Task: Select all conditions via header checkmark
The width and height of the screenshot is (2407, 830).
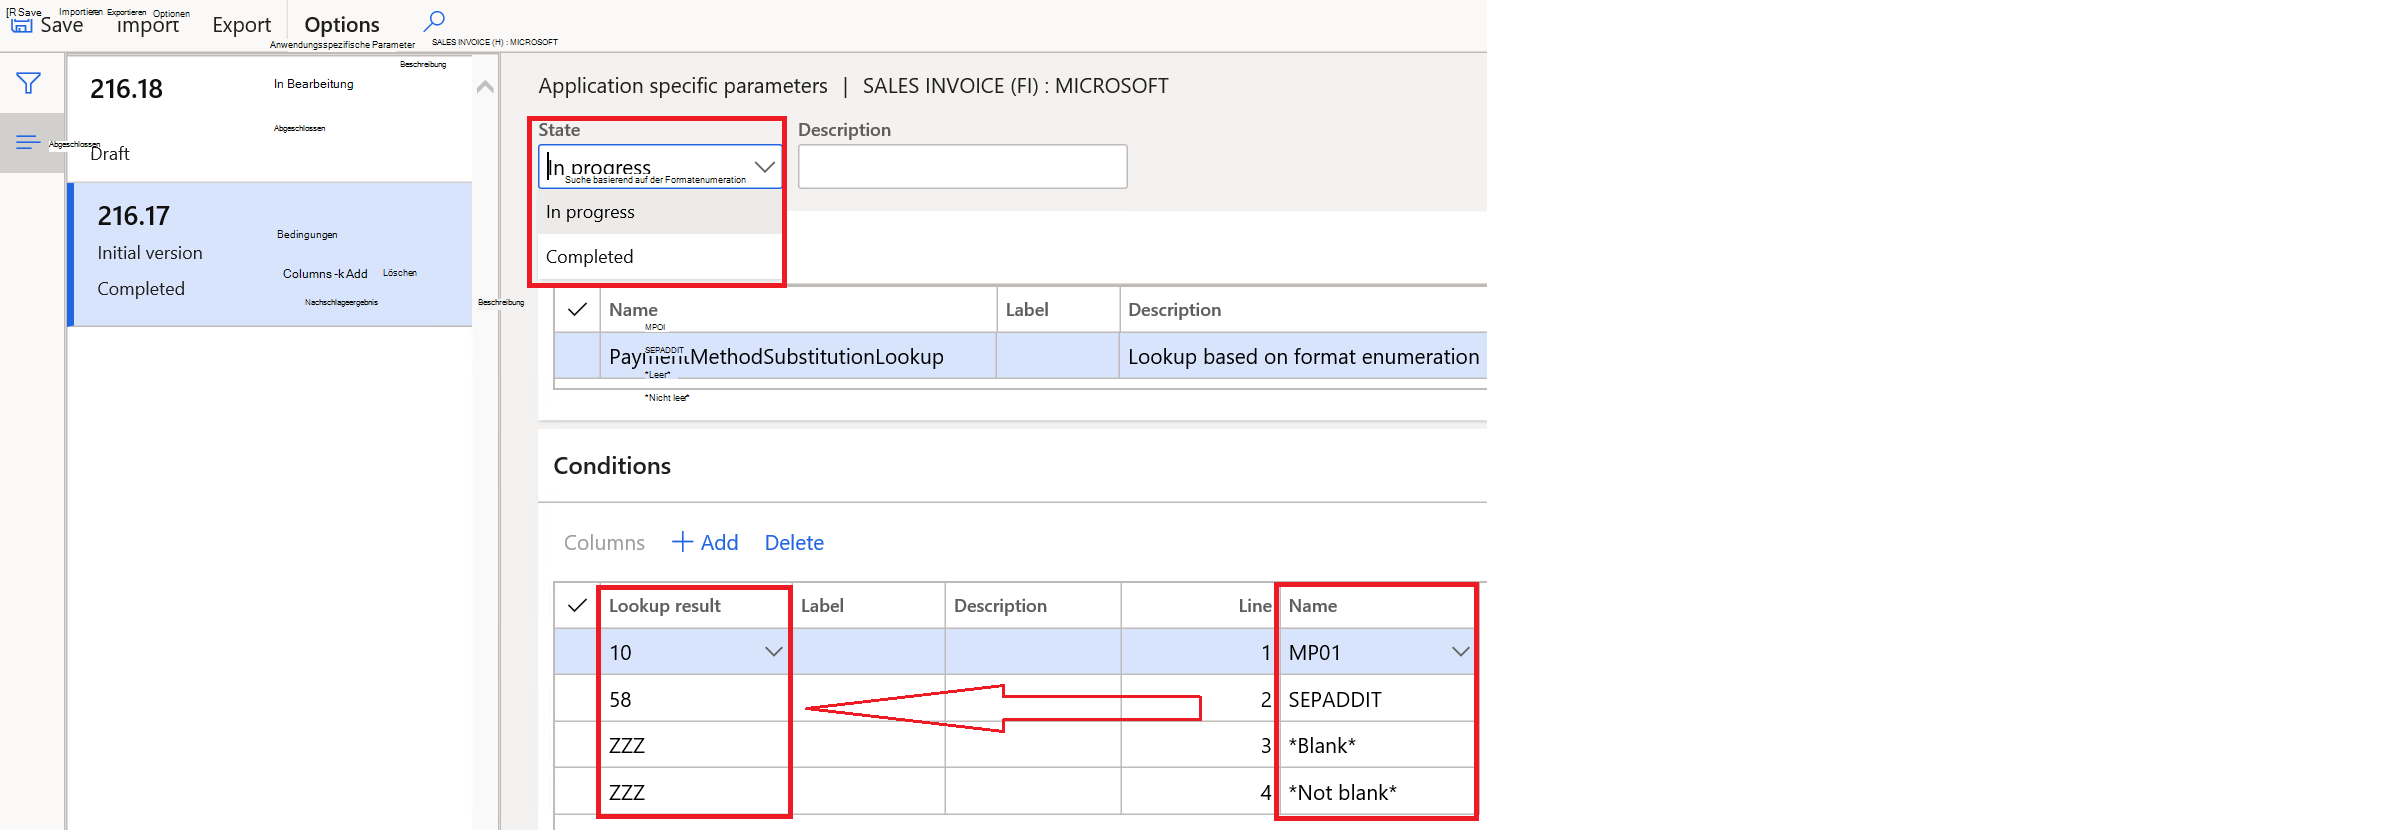Action: tap(577, 606)
